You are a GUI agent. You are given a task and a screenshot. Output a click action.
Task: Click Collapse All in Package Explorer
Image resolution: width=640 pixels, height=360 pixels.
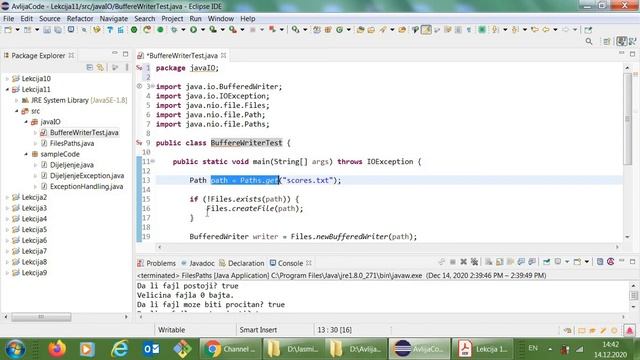click(89, 67)
